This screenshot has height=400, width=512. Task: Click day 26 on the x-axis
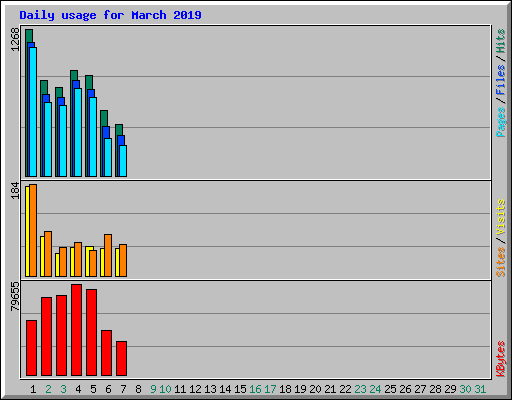405,389
